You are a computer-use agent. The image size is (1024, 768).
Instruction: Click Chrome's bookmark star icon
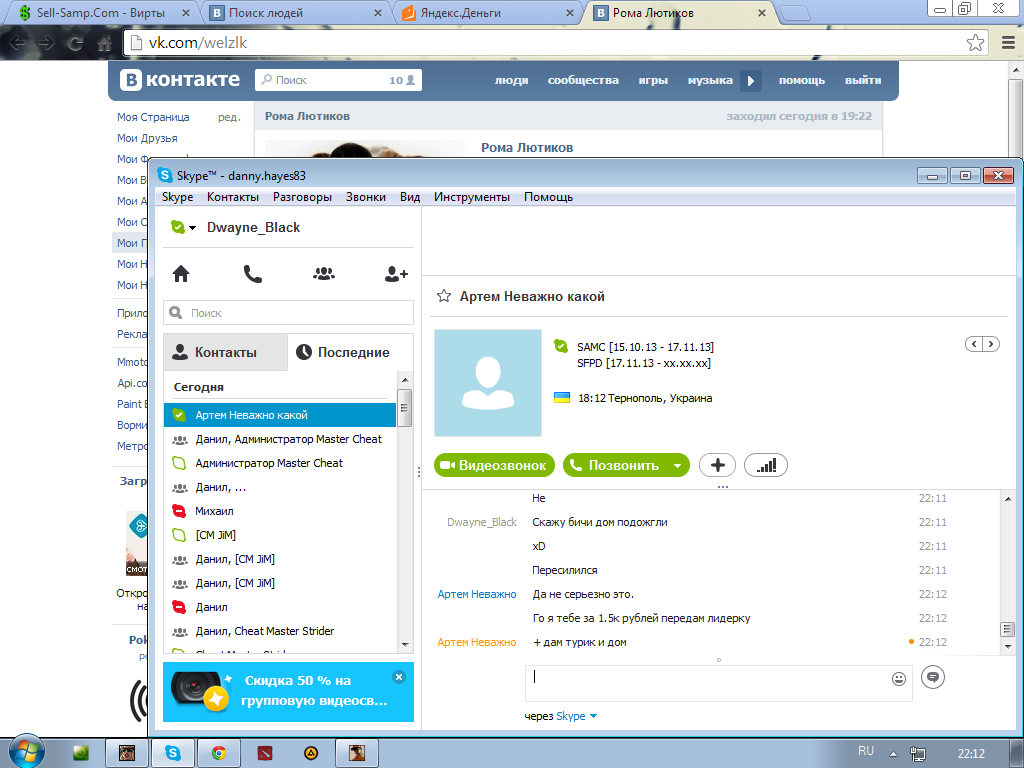[975, 43]
